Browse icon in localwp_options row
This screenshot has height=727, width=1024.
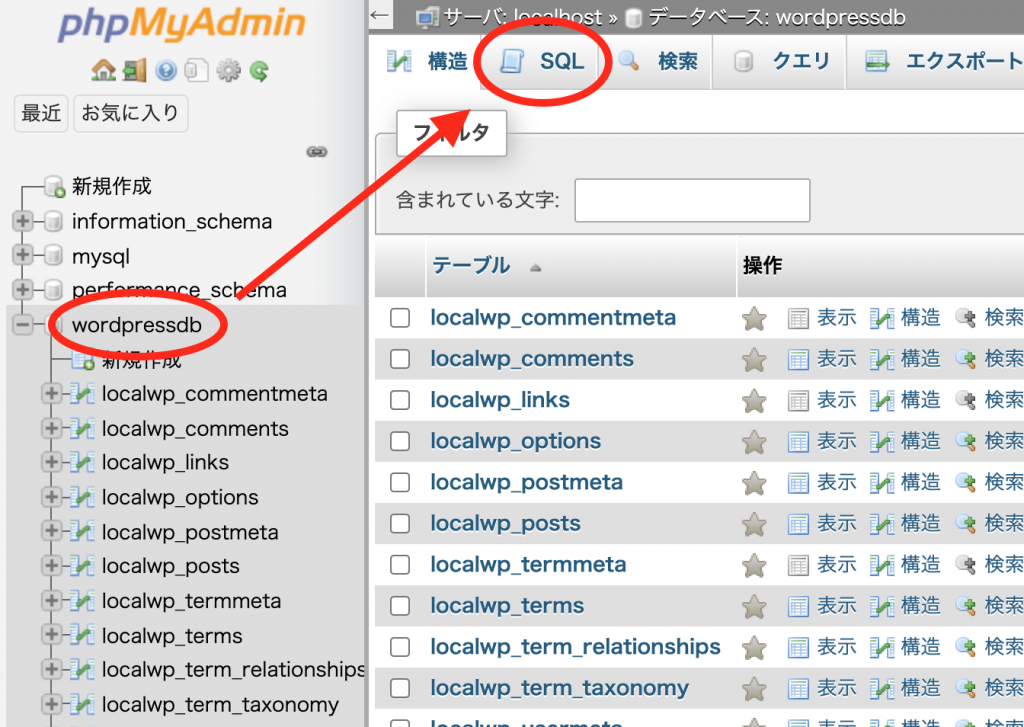click(x=798, y=442)
